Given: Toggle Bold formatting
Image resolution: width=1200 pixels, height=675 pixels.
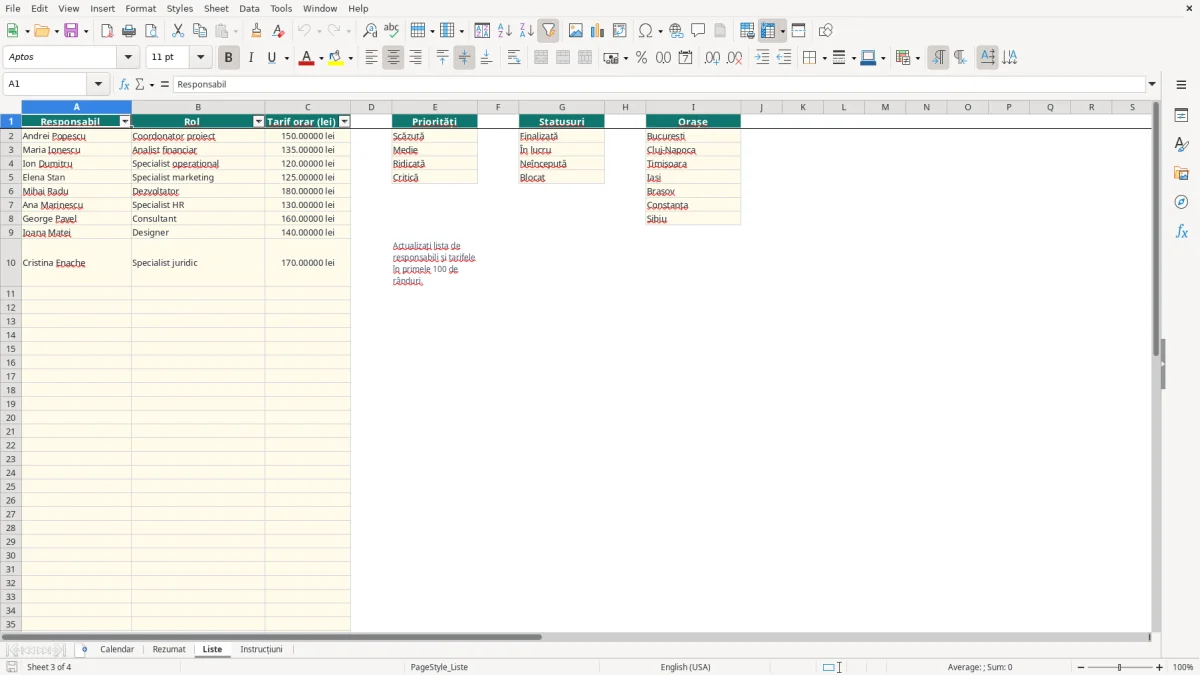Looking at the screenshot, I should pyautogui.click(x=228, y=58).
